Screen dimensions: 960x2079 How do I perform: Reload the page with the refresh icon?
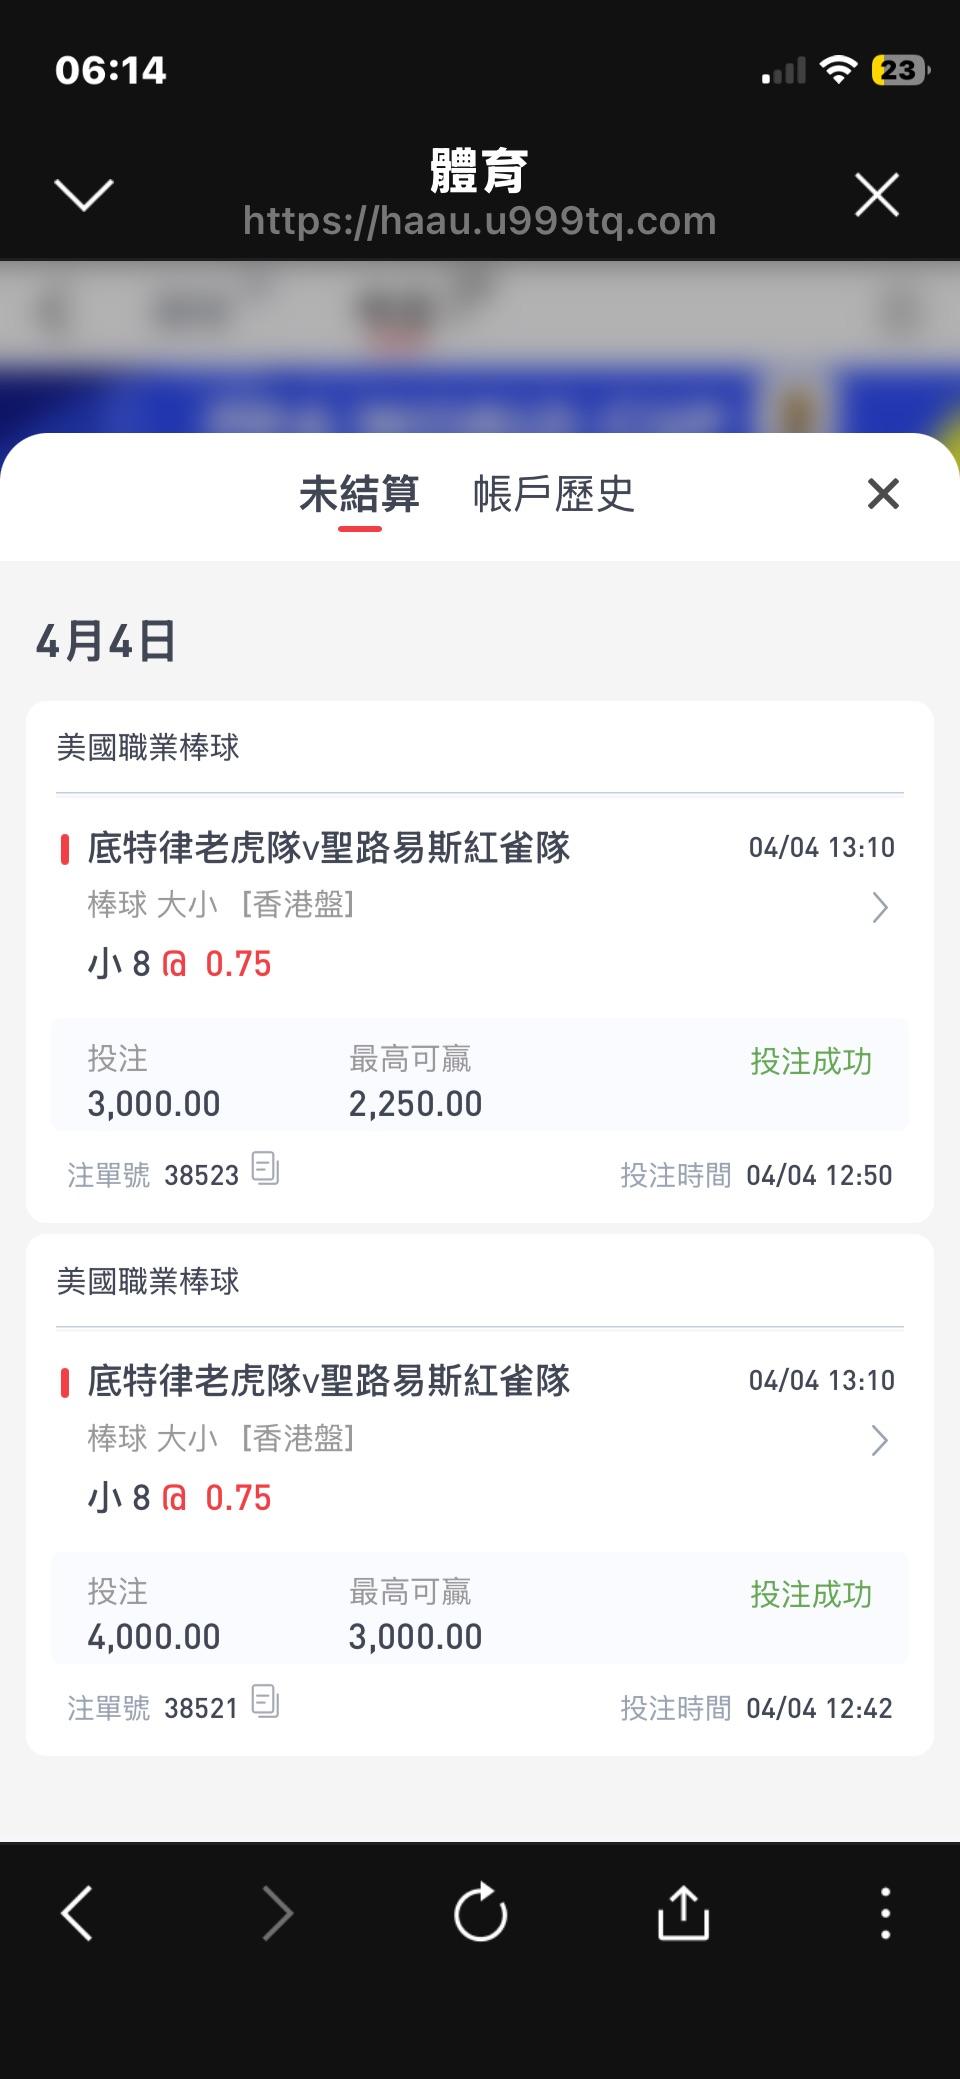(x=480, y=1912)
